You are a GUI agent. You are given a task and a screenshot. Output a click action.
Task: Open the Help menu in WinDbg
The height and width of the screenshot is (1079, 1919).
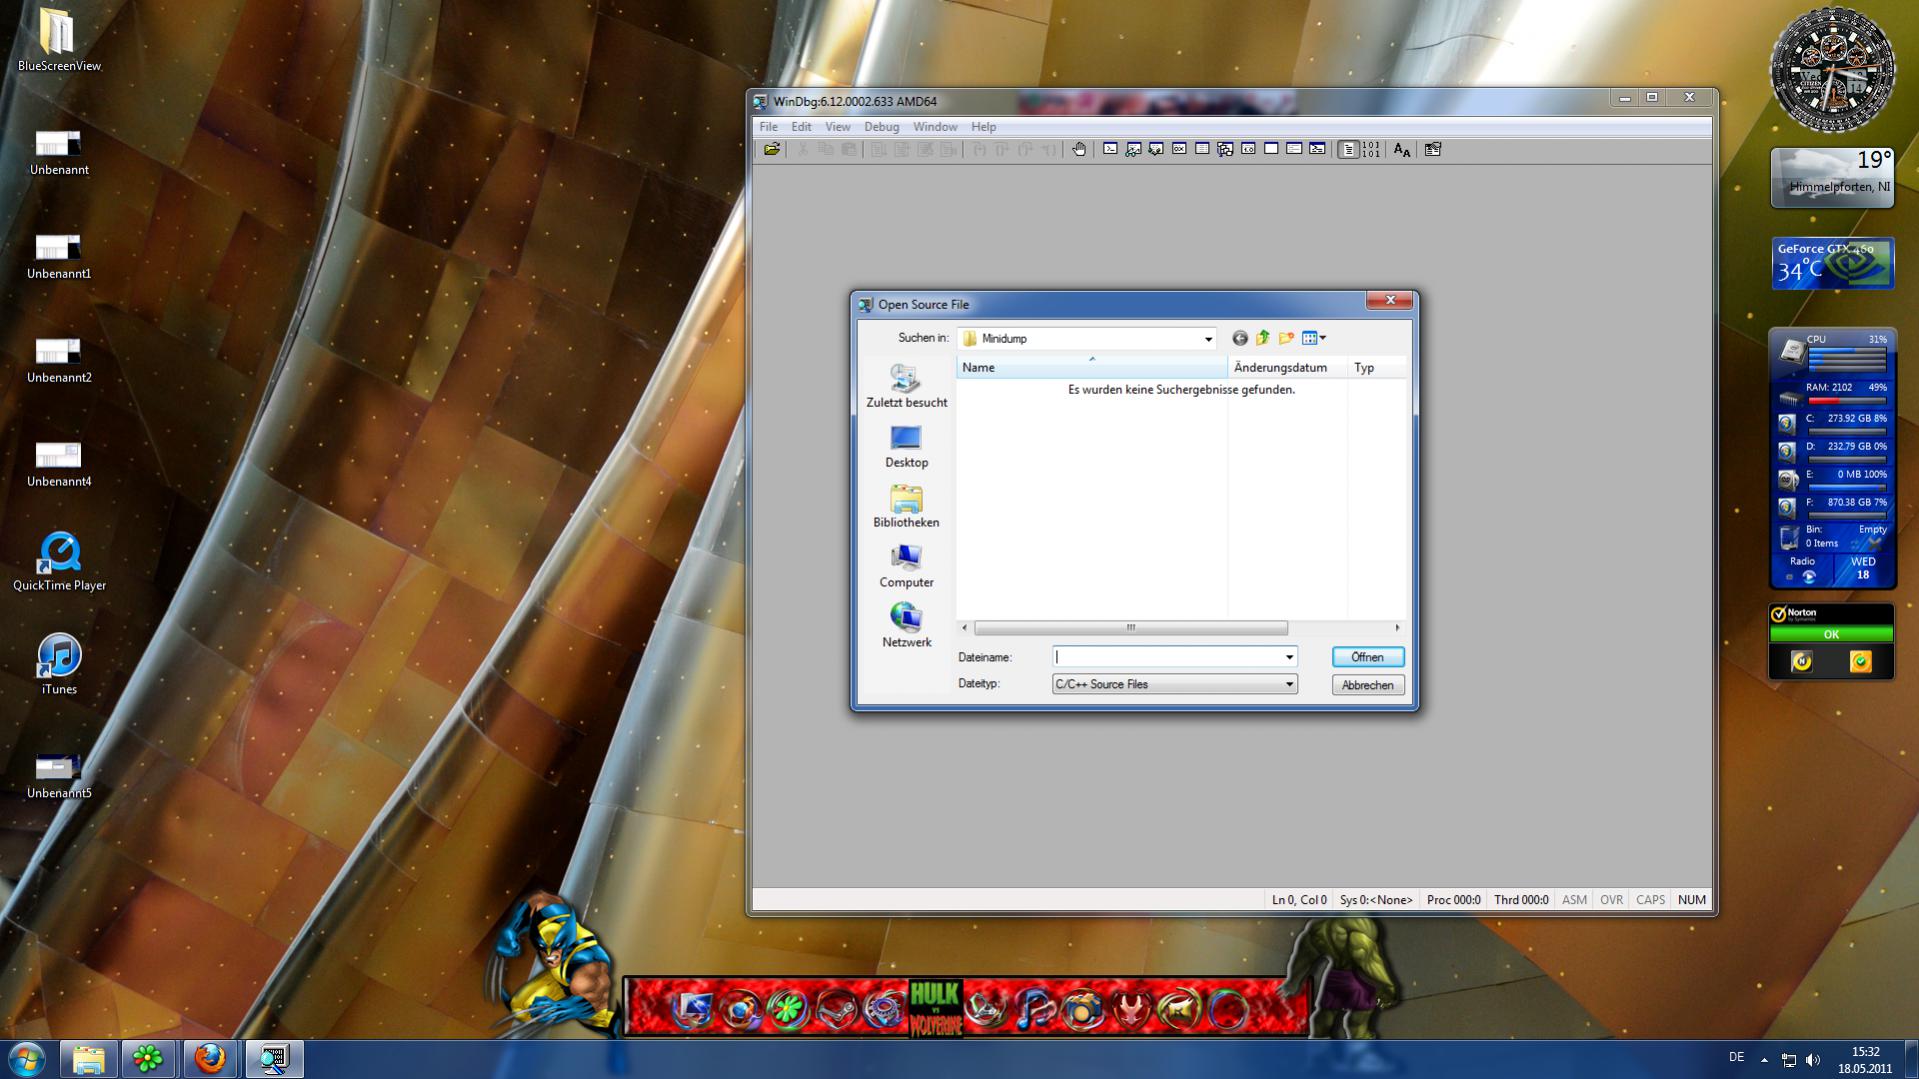tap(983, 127)
